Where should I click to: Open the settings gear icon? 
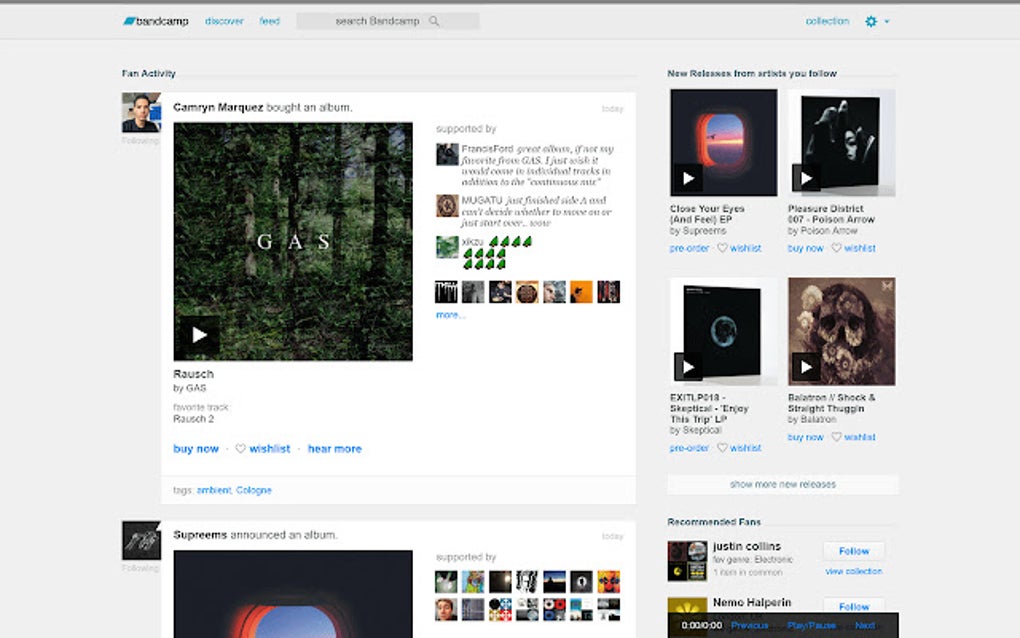[x=869, y=20]
